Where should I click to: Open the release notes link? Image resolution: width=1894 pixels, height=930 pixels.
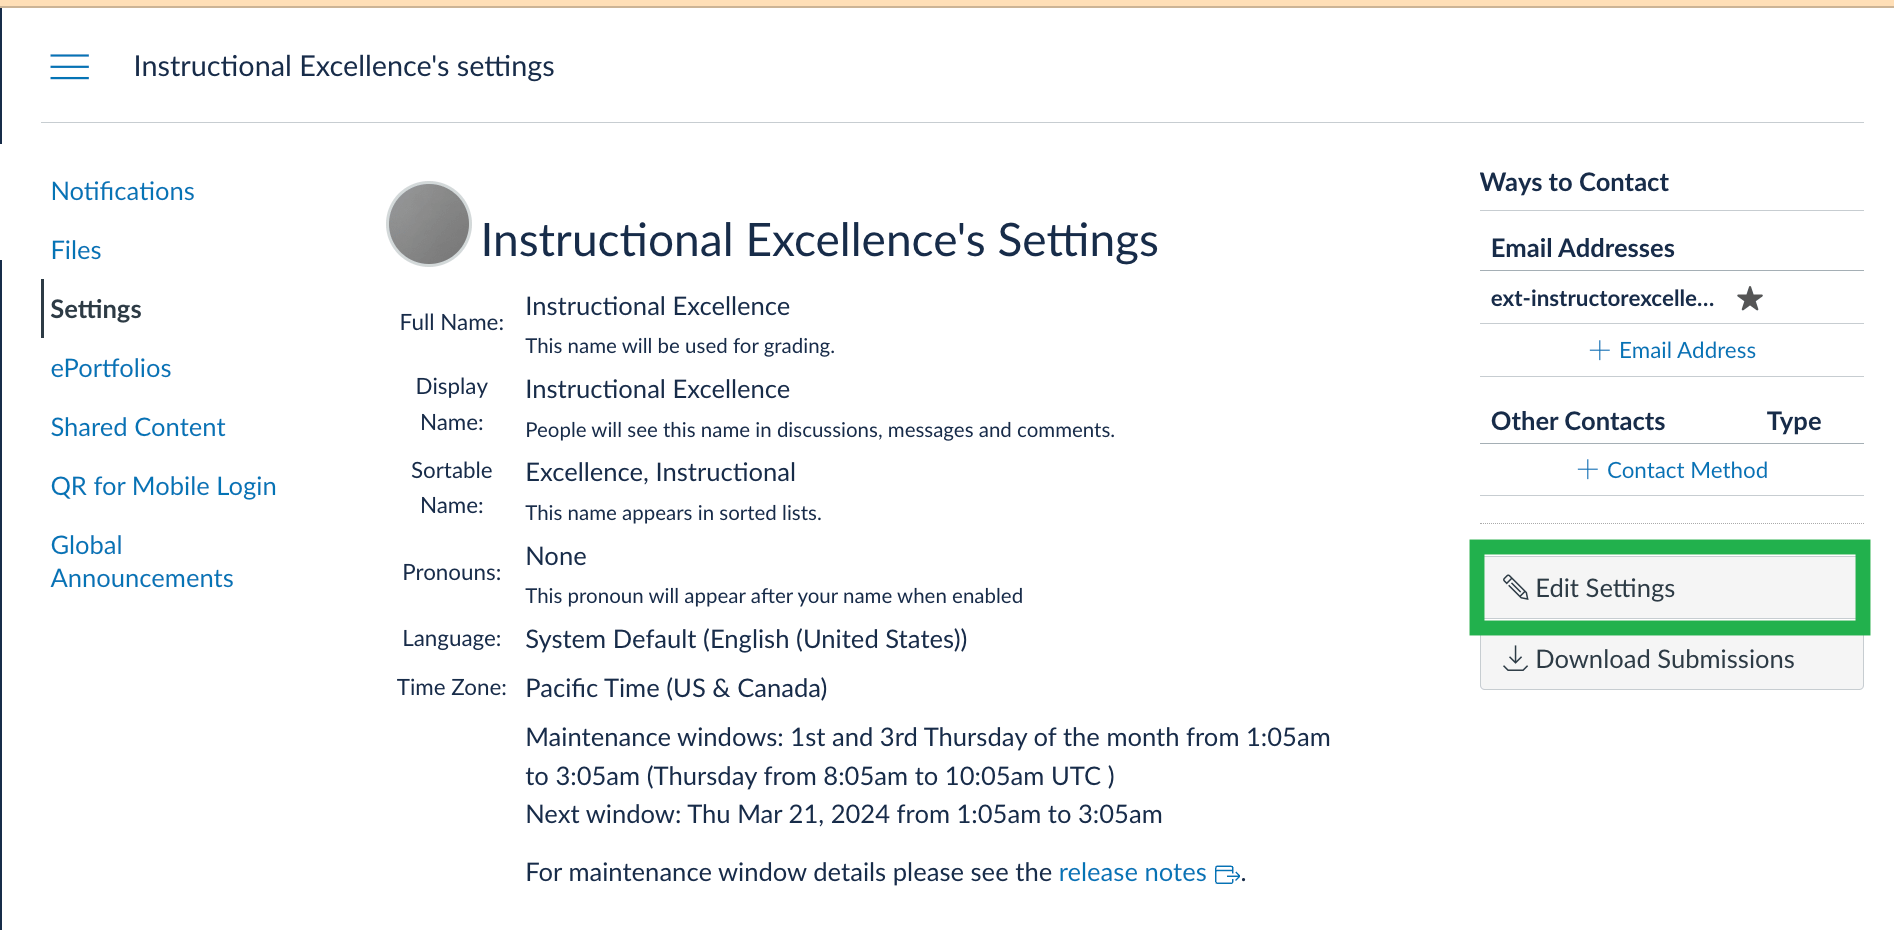click(1131, 872)
